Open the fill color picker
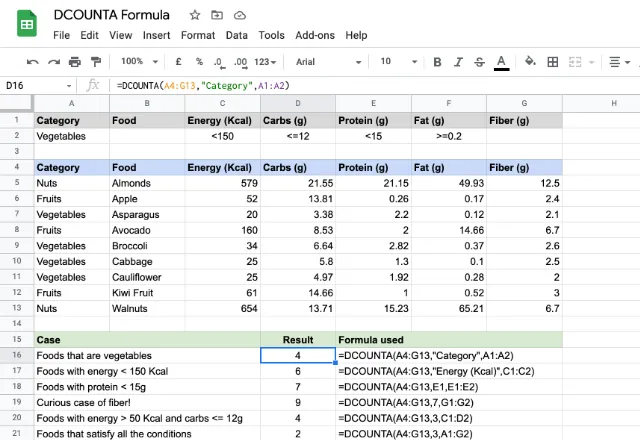640x440 pixels. [x=530, y=62]
